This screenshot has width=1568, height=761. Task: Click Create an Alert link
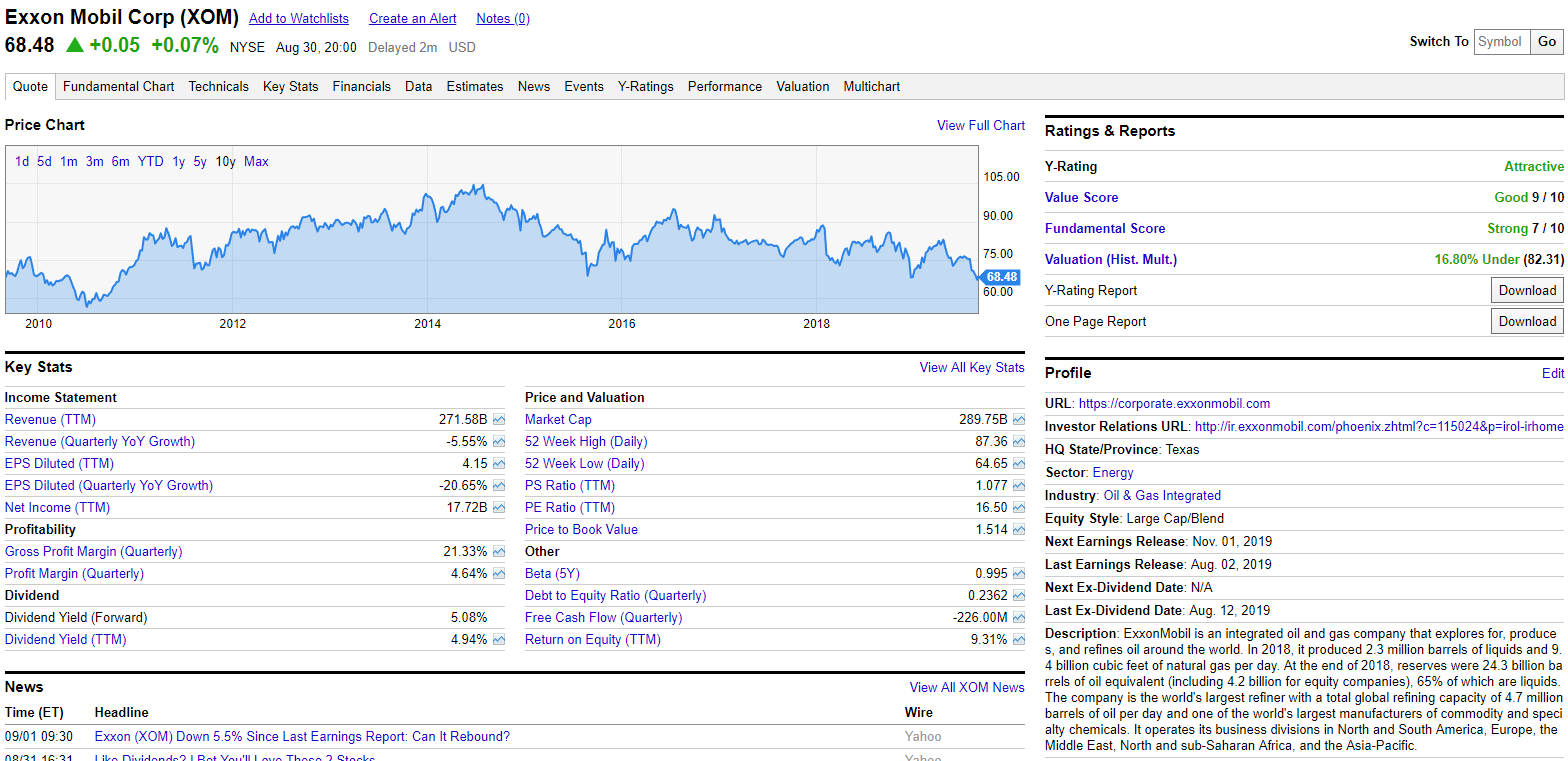pyautogui.click(x=413, y=19)
